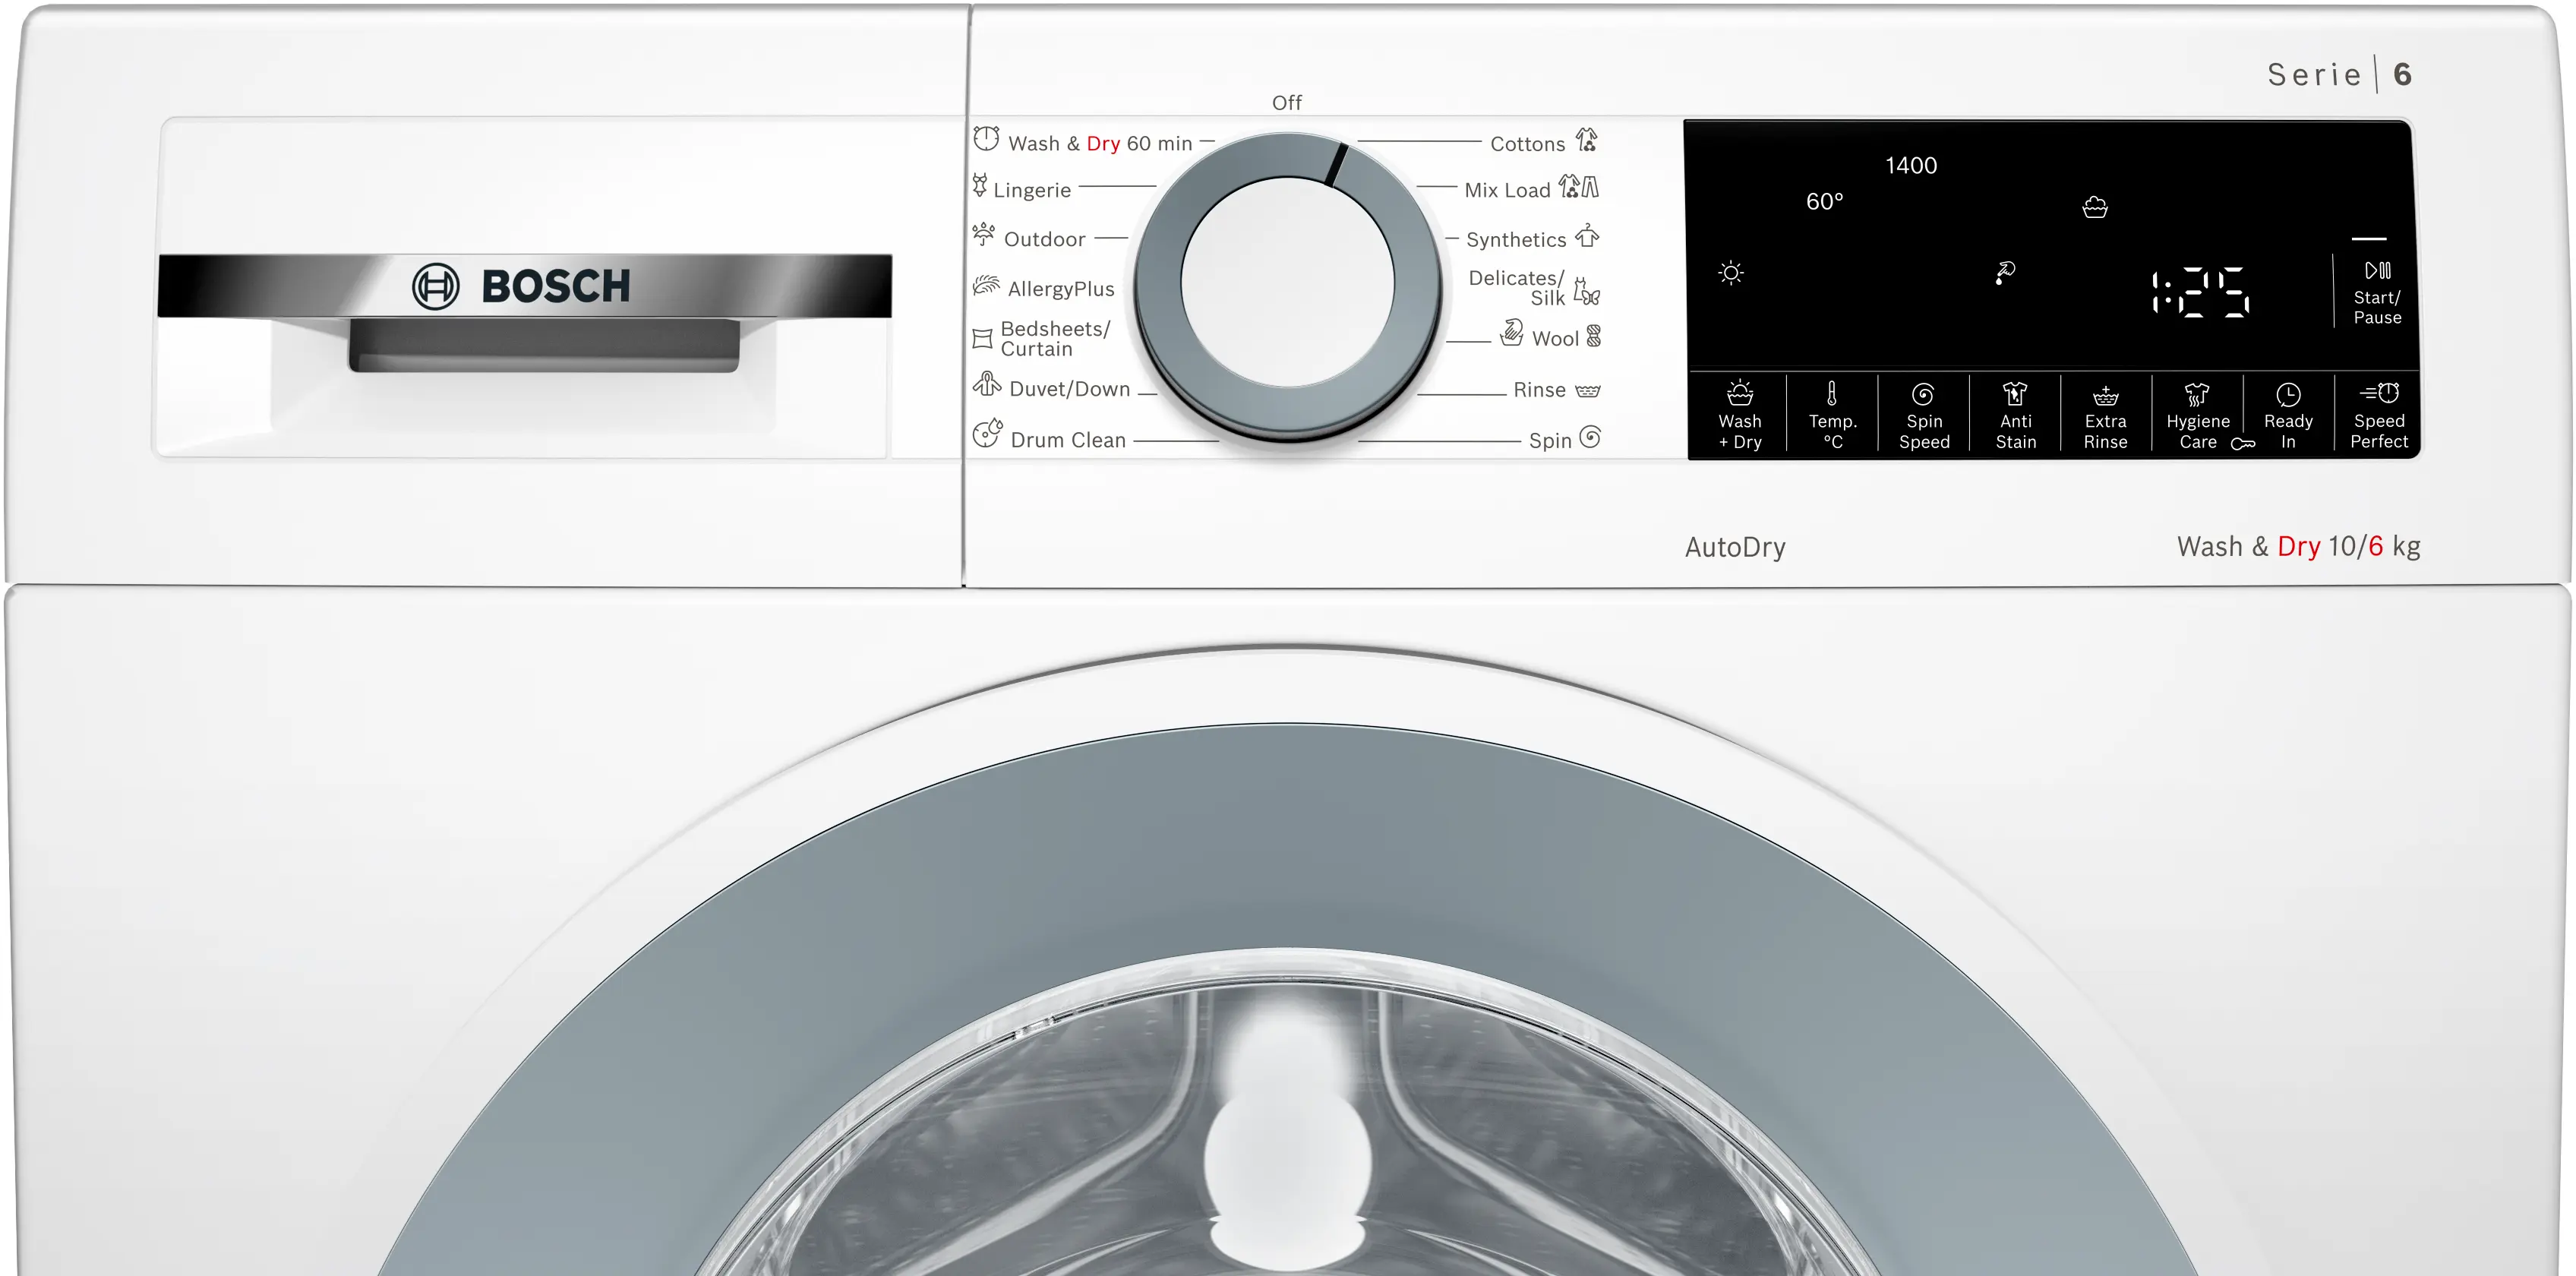The height and width of the screenshot is (1276, 2576).
Task: Tap the sun dry icon on display
Action: point(1731,273)
